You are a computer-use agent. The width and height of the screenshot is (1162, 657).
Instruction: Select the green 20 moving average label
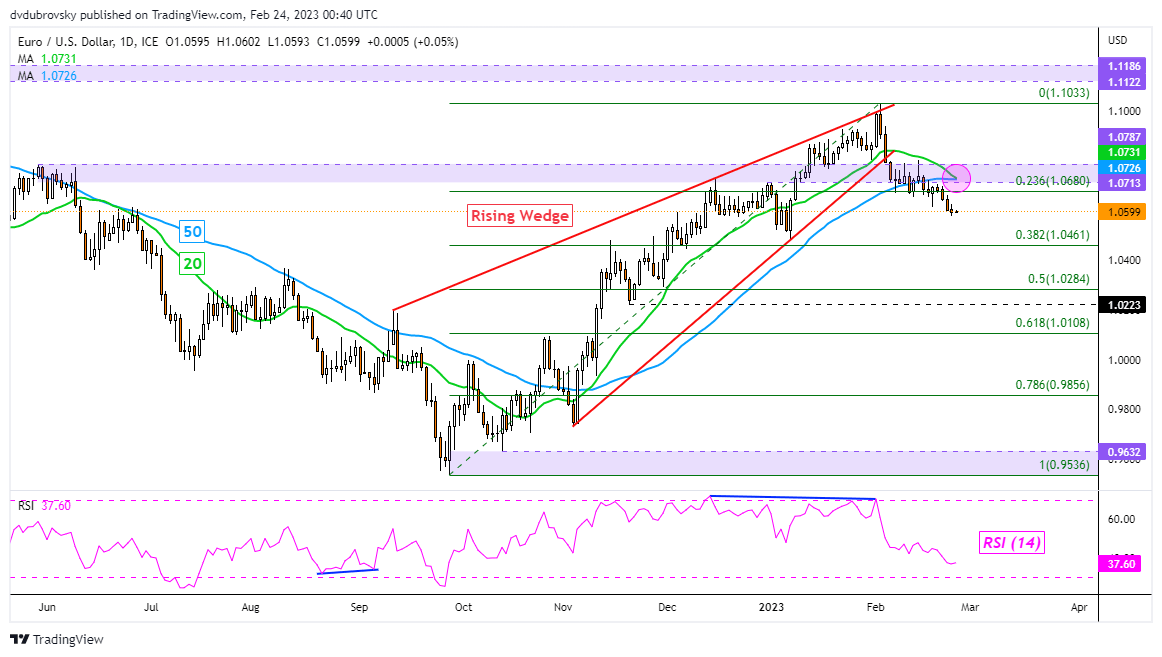pos(192,264)
